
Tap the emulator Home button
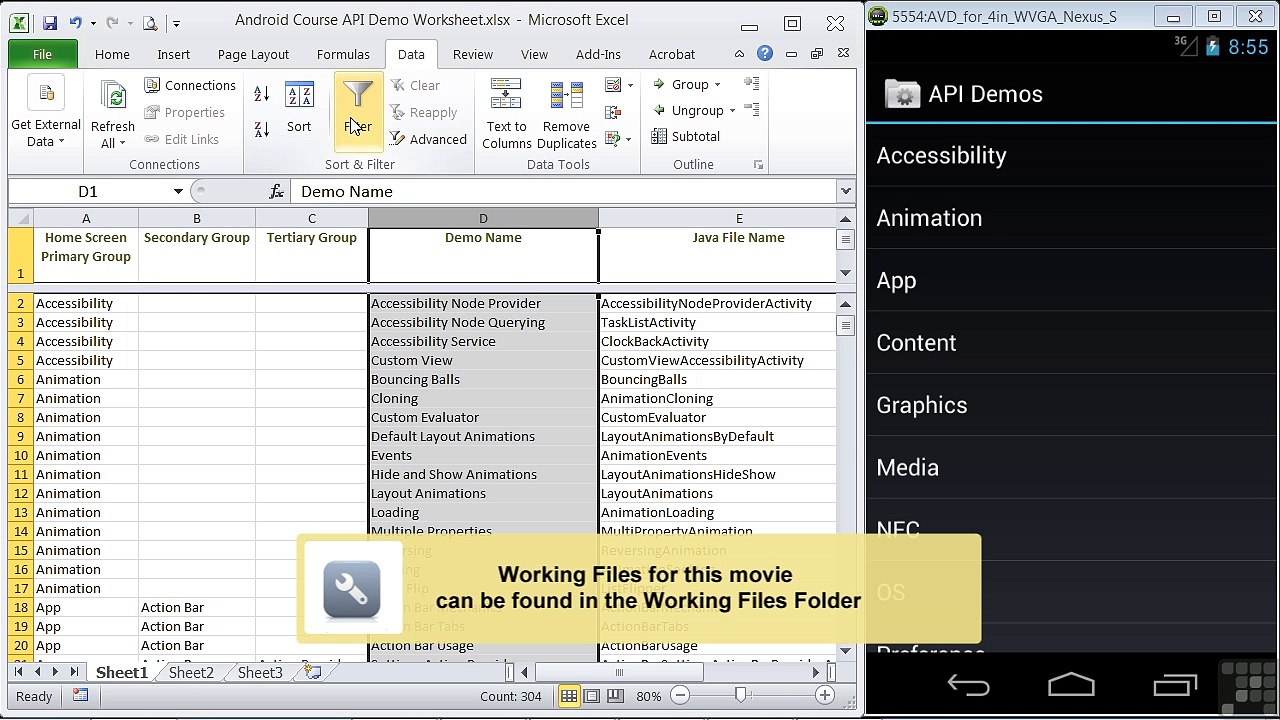[x=1071, y=685]
